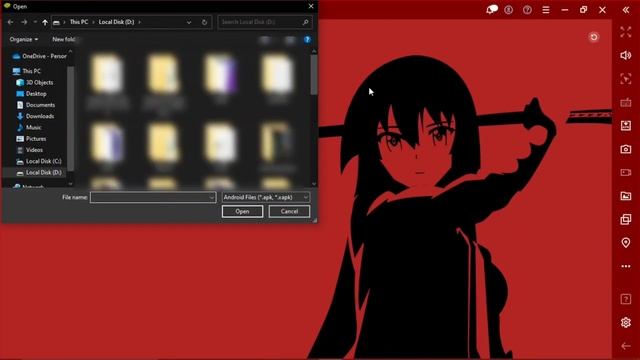Open recent locations dropdown arrow
Viewport: 640px width, 360px height.
point(35,22)
